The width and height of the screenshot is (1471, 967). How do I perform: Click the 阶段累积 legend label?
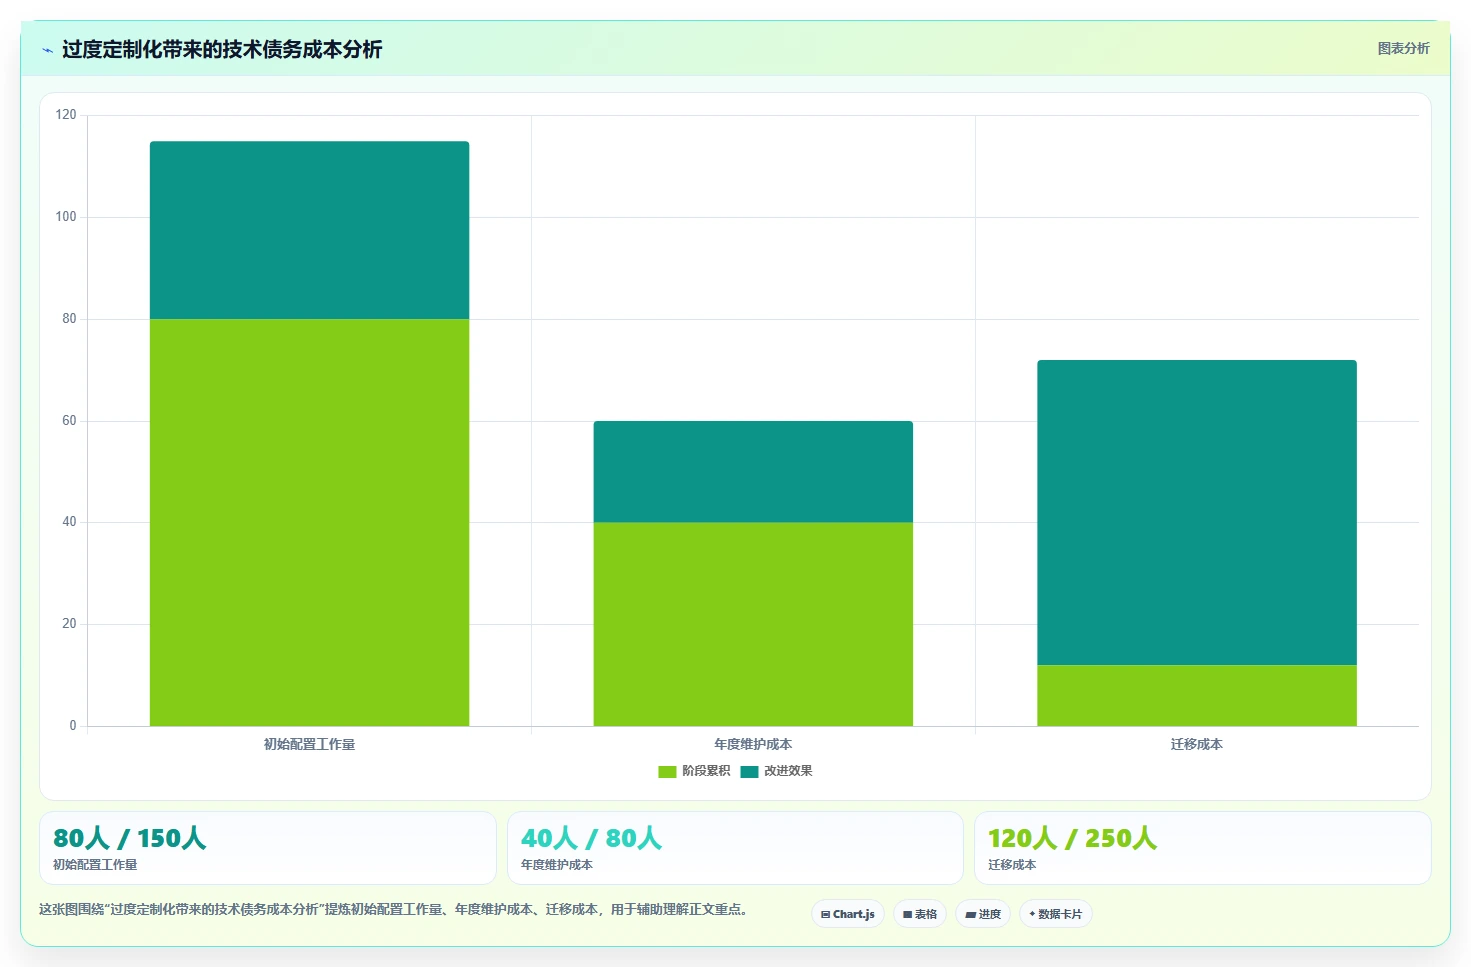tap(706, 771)
